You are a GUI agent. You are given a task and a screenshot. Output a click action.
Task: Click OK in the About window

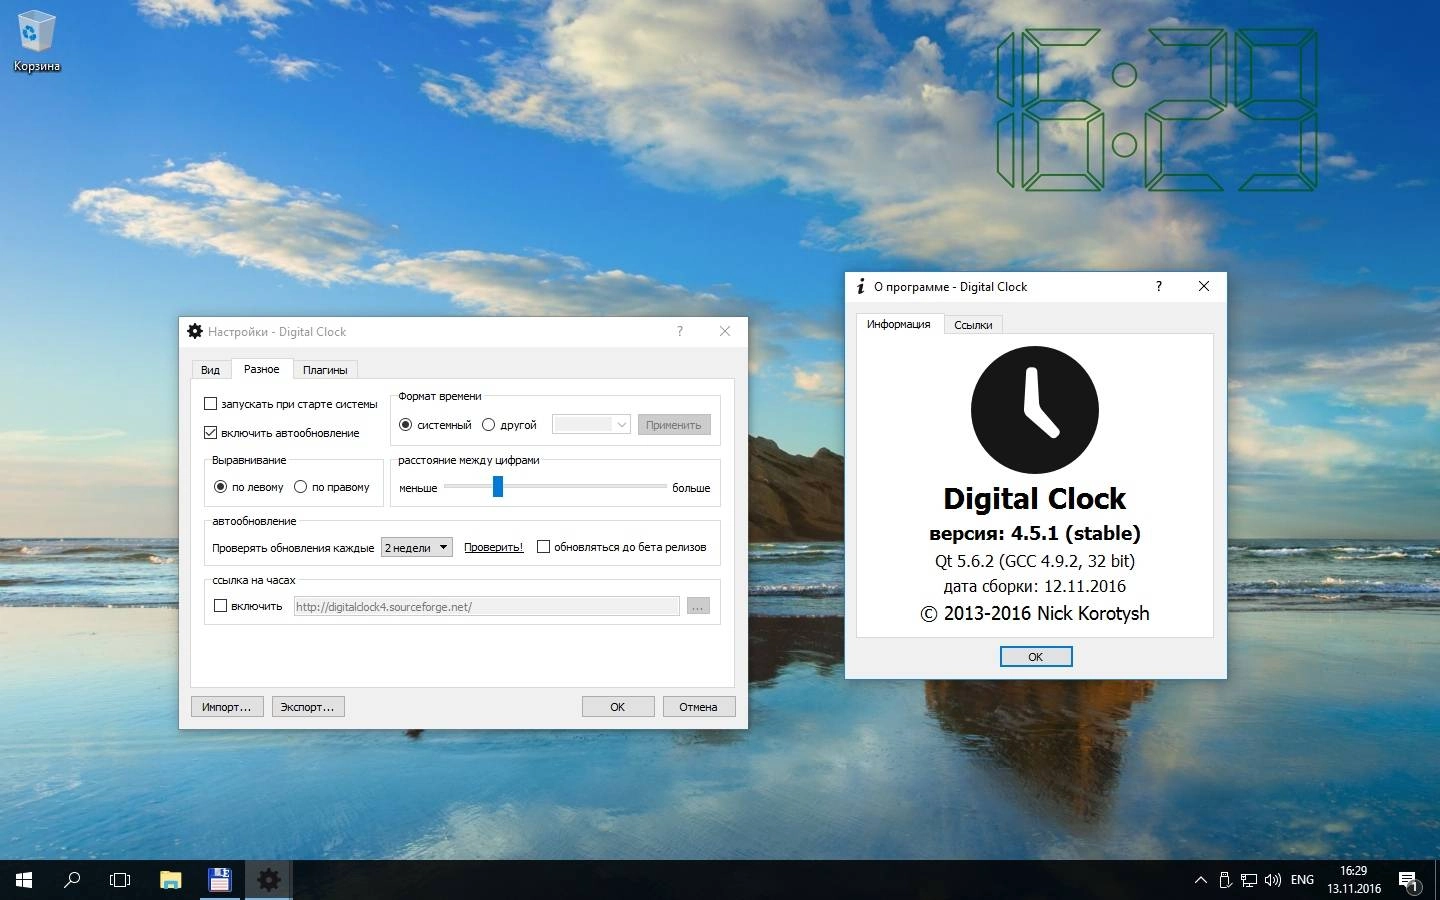1036,657
